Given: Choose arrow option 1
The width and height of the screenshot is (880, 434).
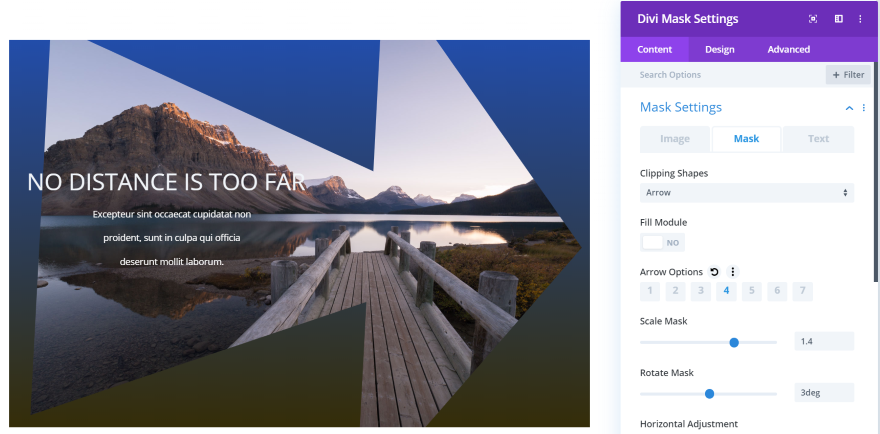Looking at the screenshot, I should click(x=650, y=291).
